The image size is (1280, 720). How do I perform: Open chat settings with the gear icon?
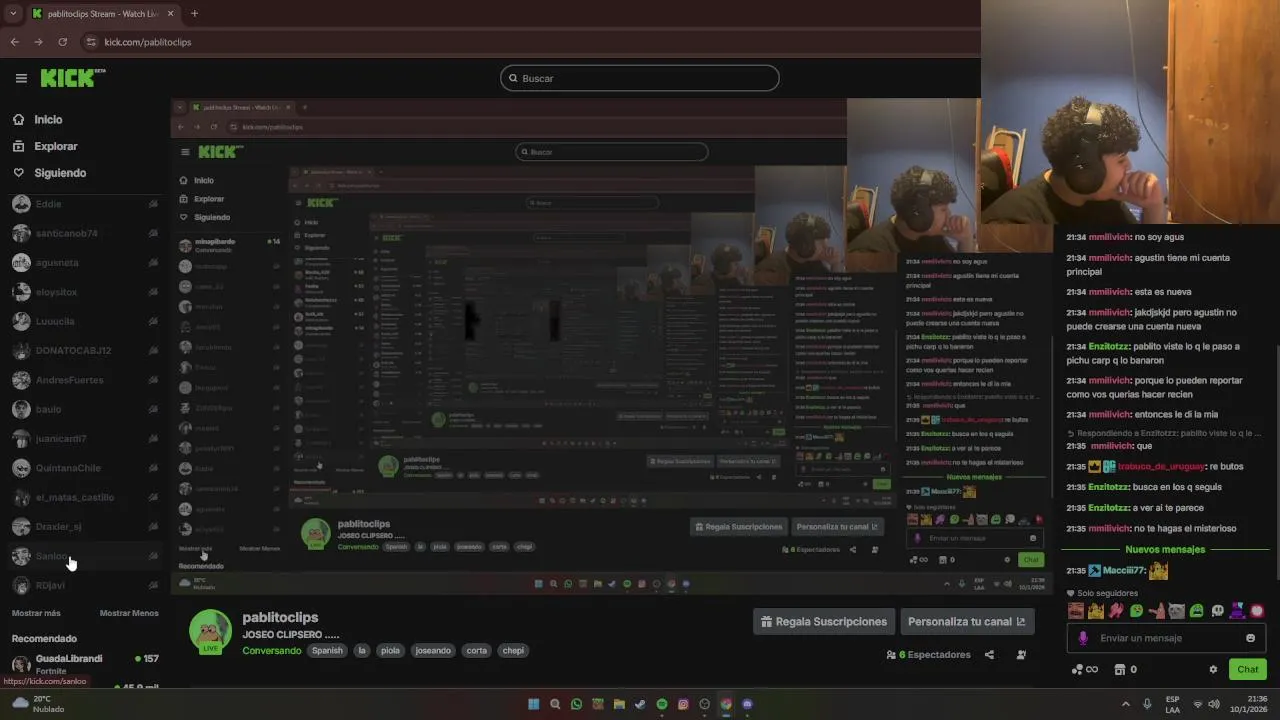[x=1213, y=670]
